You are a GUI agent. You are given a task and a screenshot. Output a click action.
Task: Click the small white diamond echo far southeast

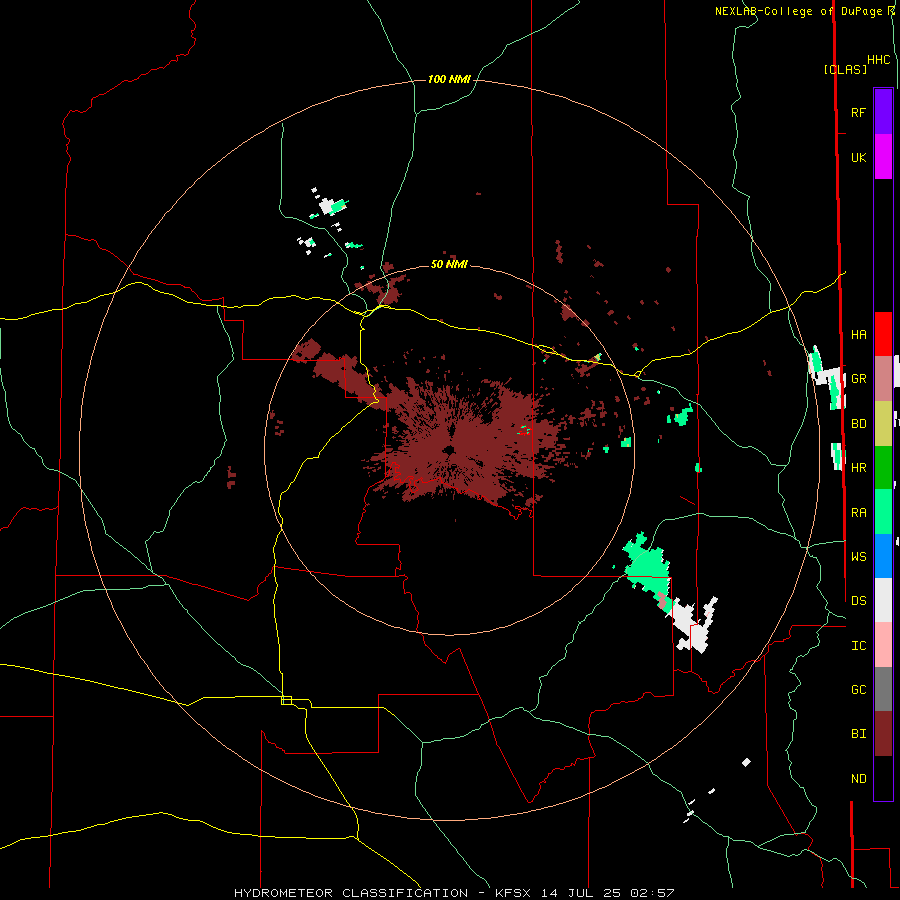tap(746, 762)
